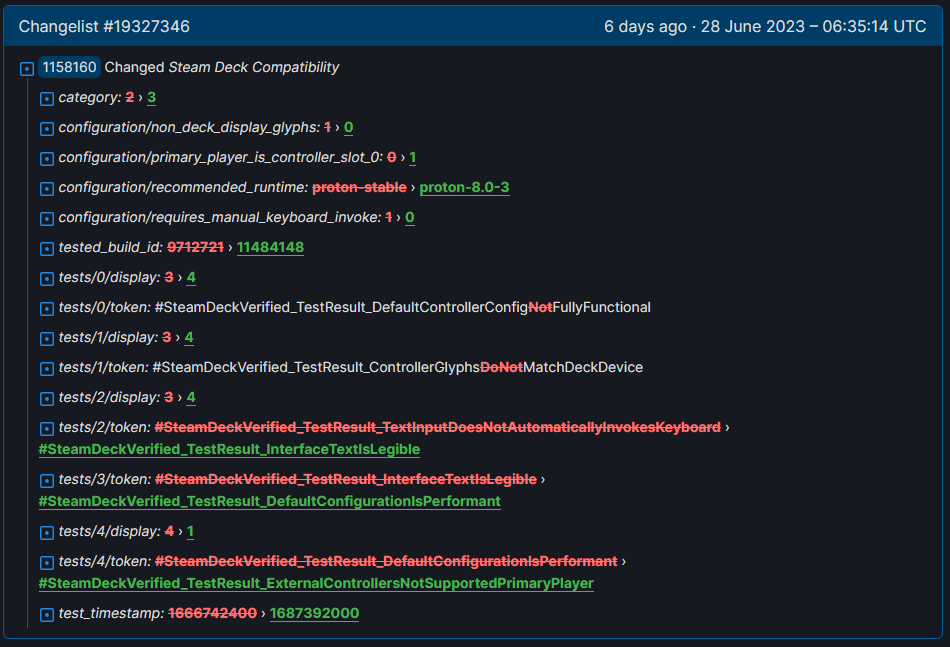Select old test timestamp 1666742400
950x647 pixels.
pos(212,613)
